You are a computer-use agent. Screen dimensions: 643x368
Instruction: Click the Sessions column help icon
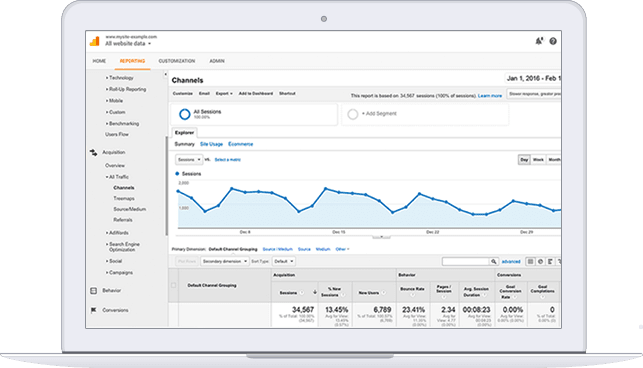click(302, 293)
